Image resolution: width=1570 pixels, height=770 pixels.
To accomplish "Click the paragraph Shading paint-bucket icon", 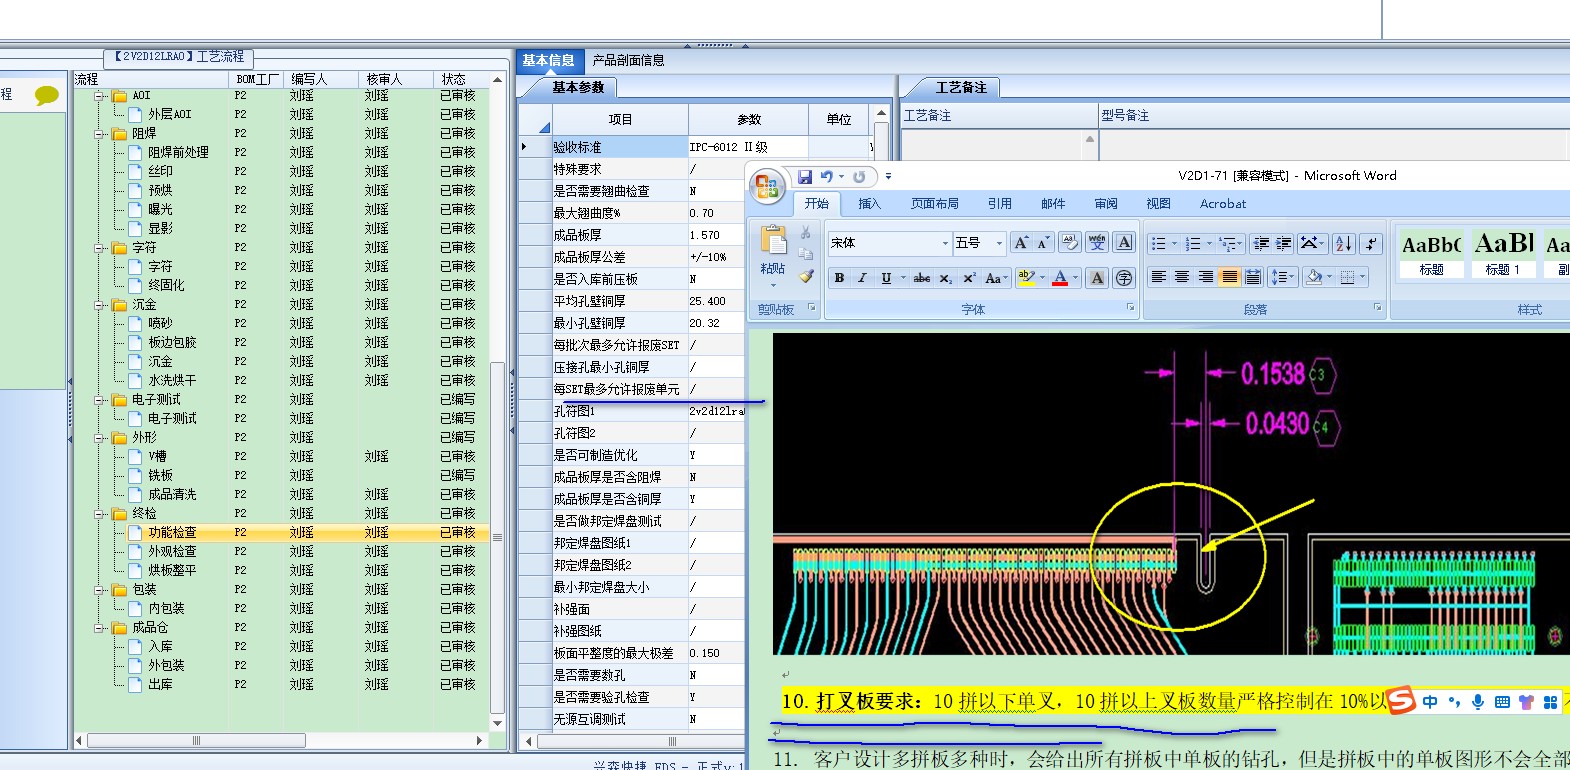I will coord(1314,277).
